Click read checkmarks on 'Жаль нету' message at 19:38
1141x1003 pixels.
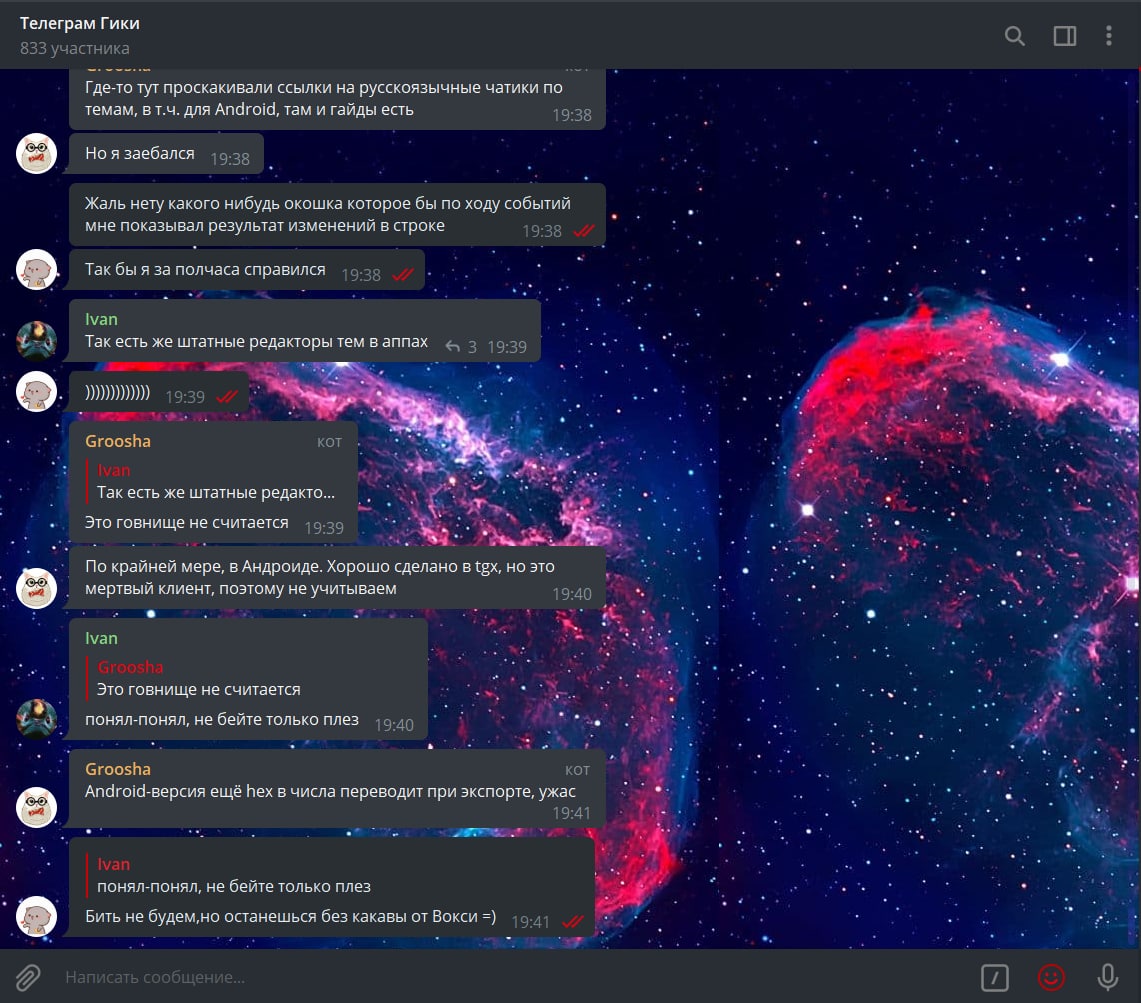[584, 231]
